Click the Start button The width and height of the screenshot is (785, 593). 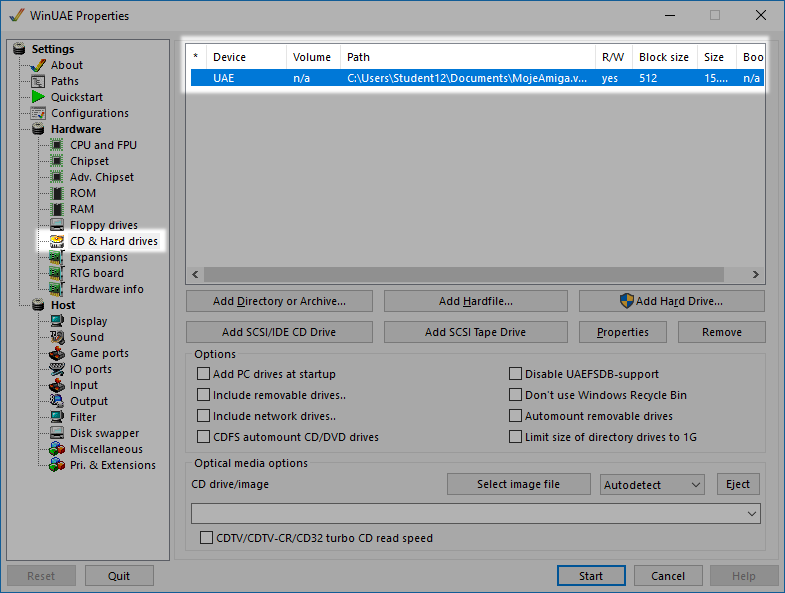[591, 576]
